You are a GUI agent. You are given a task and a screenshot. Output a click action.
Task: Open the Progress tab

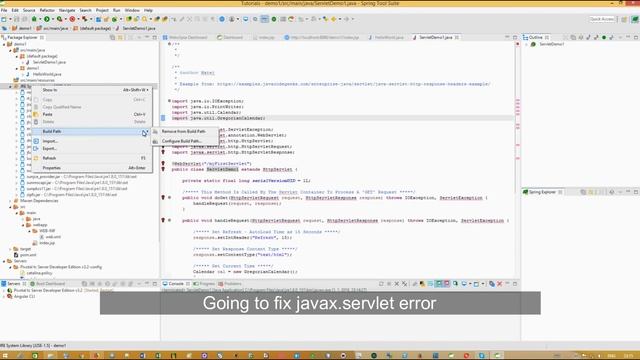[204, 284]
